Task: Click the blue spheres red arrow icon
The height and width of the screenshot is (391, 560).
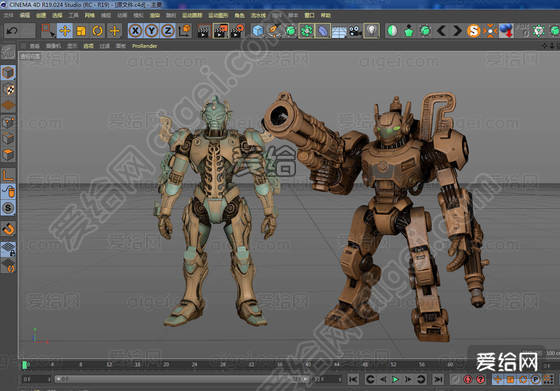Action: coord(506,31)
